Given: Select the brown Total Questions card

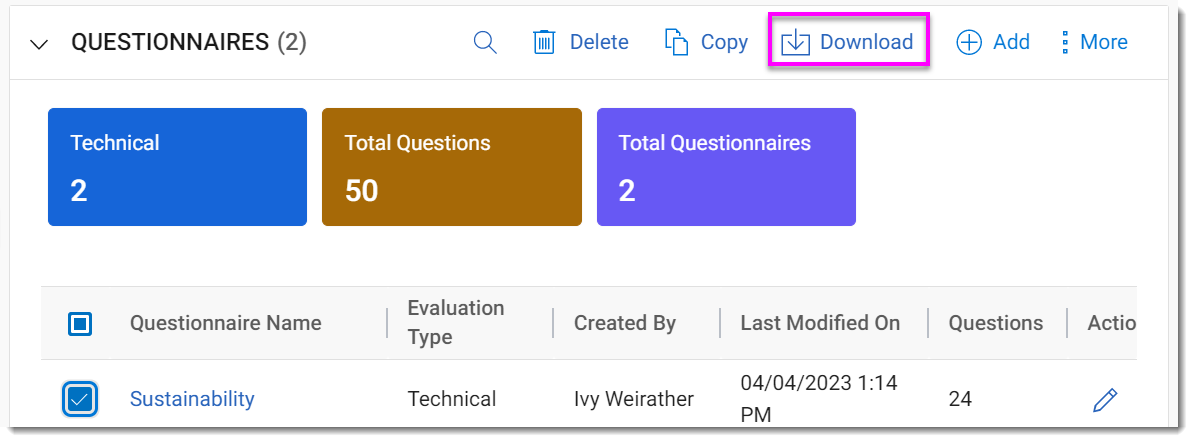Looking at the screenshot, I should tap(451, 167).
